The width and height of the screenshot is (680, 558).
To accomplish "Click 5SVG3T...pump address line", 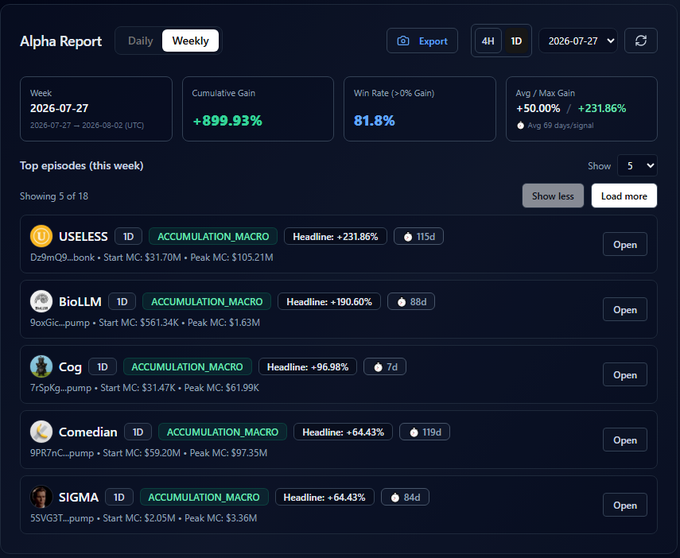I will [x=144, y=518].
